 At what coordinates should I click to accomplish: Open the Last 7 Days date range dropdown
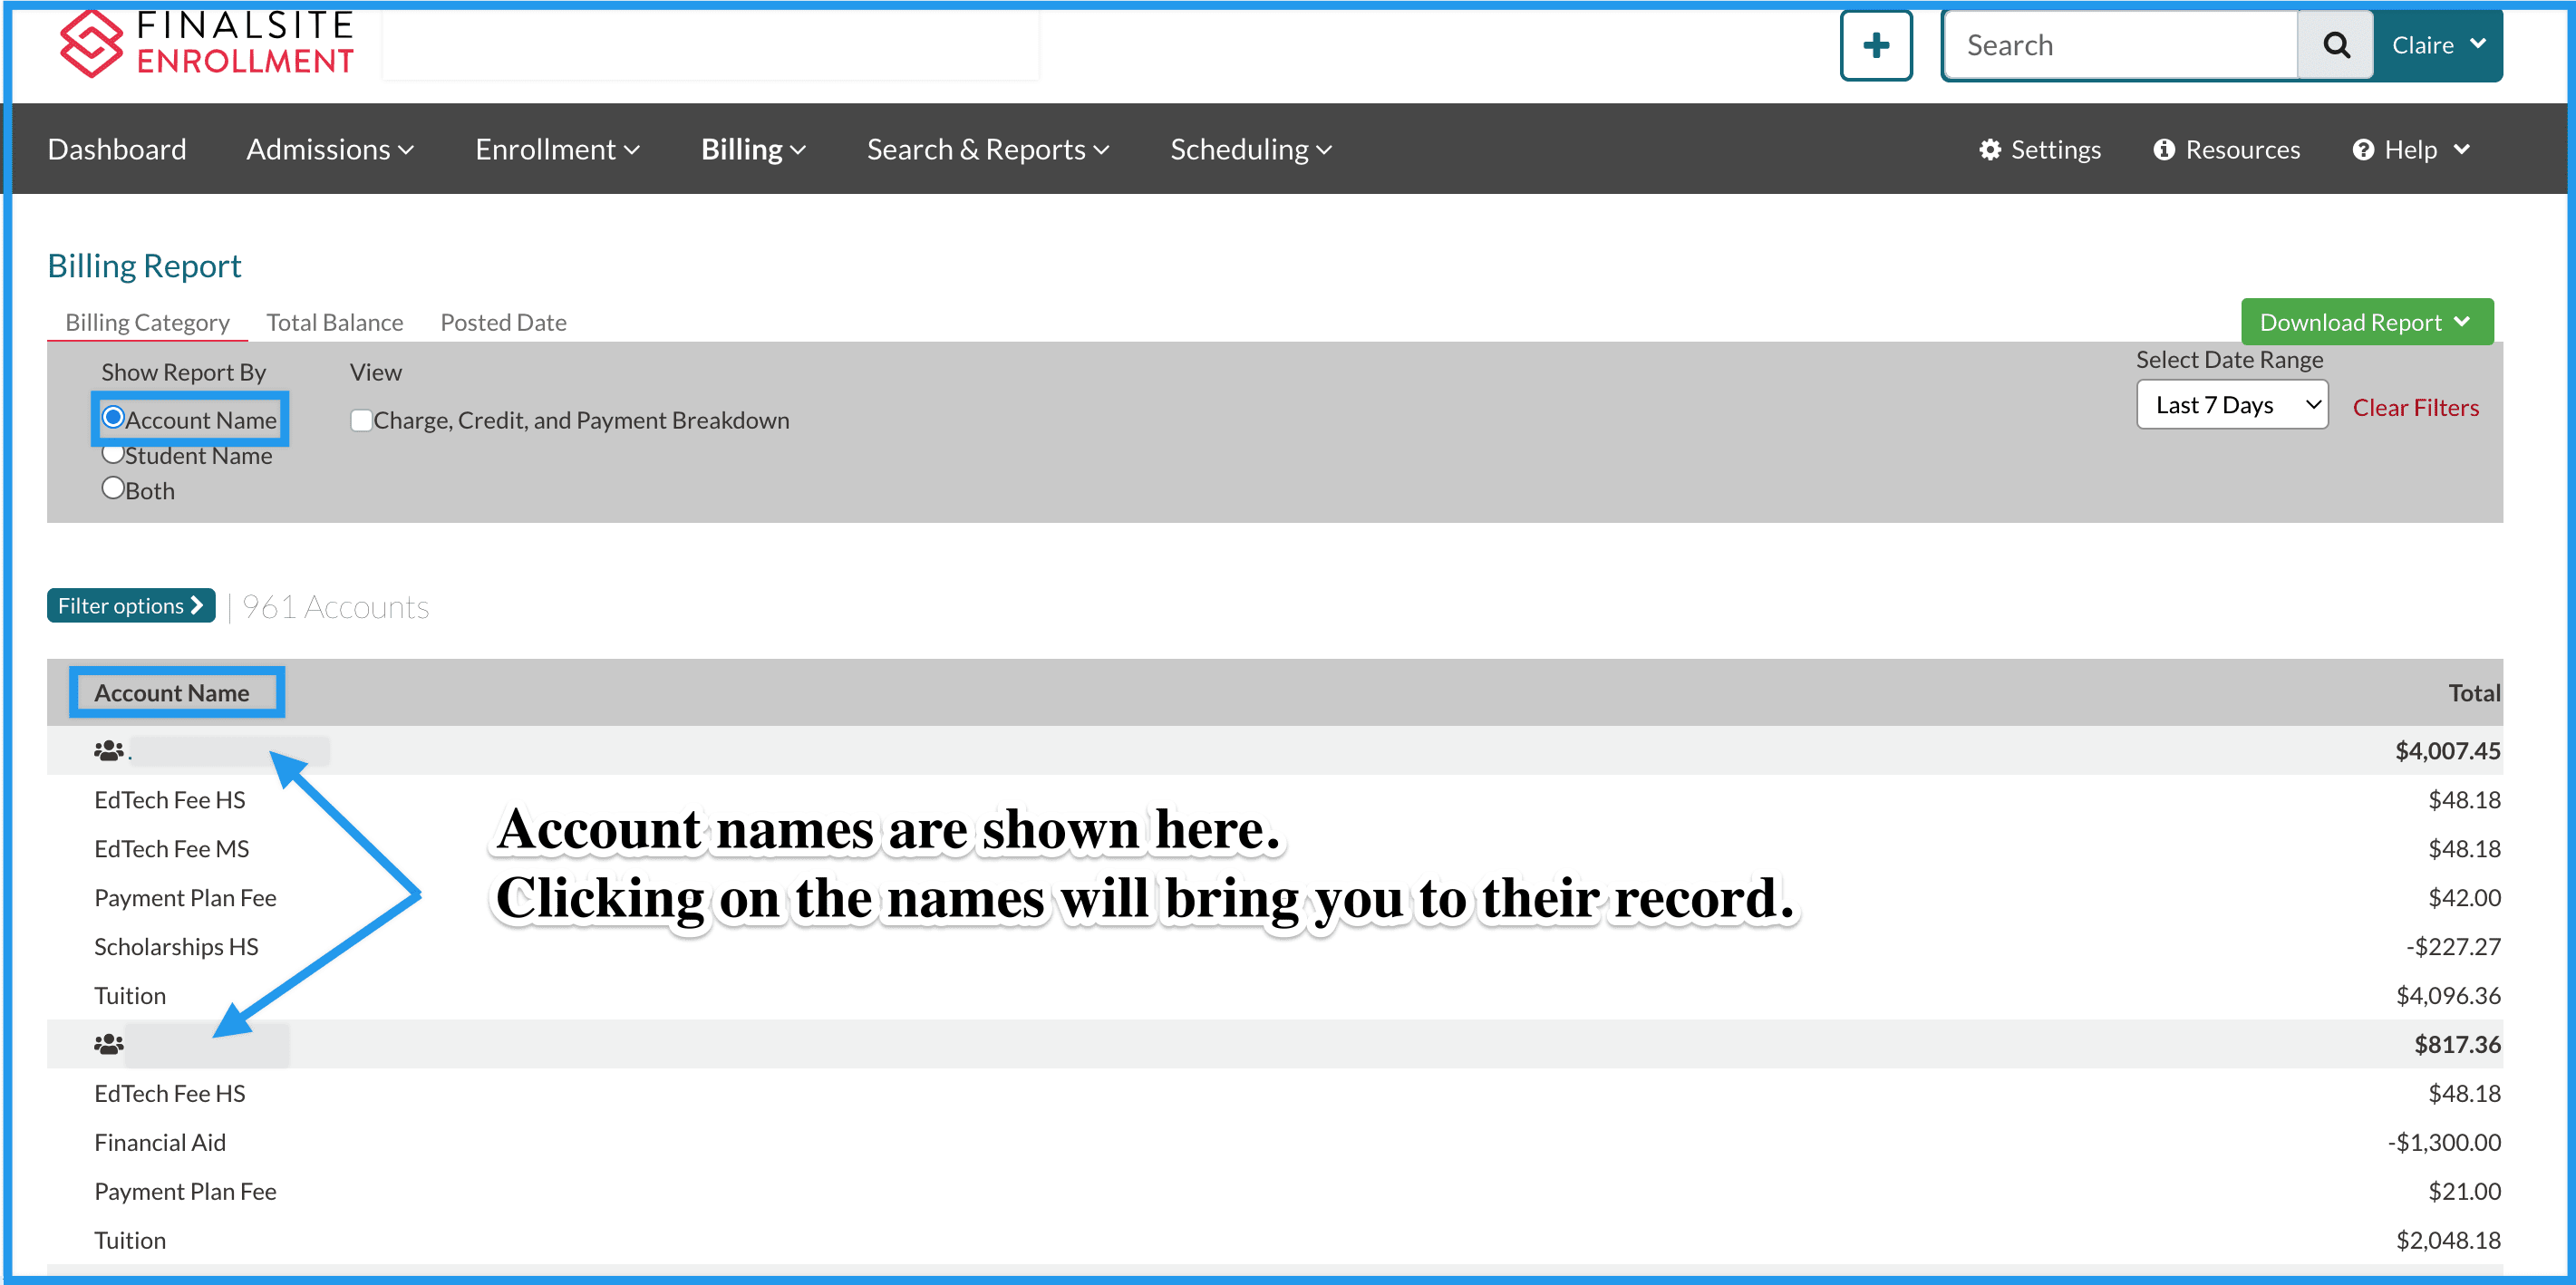pyautogui.click(x=2231, y=405)
